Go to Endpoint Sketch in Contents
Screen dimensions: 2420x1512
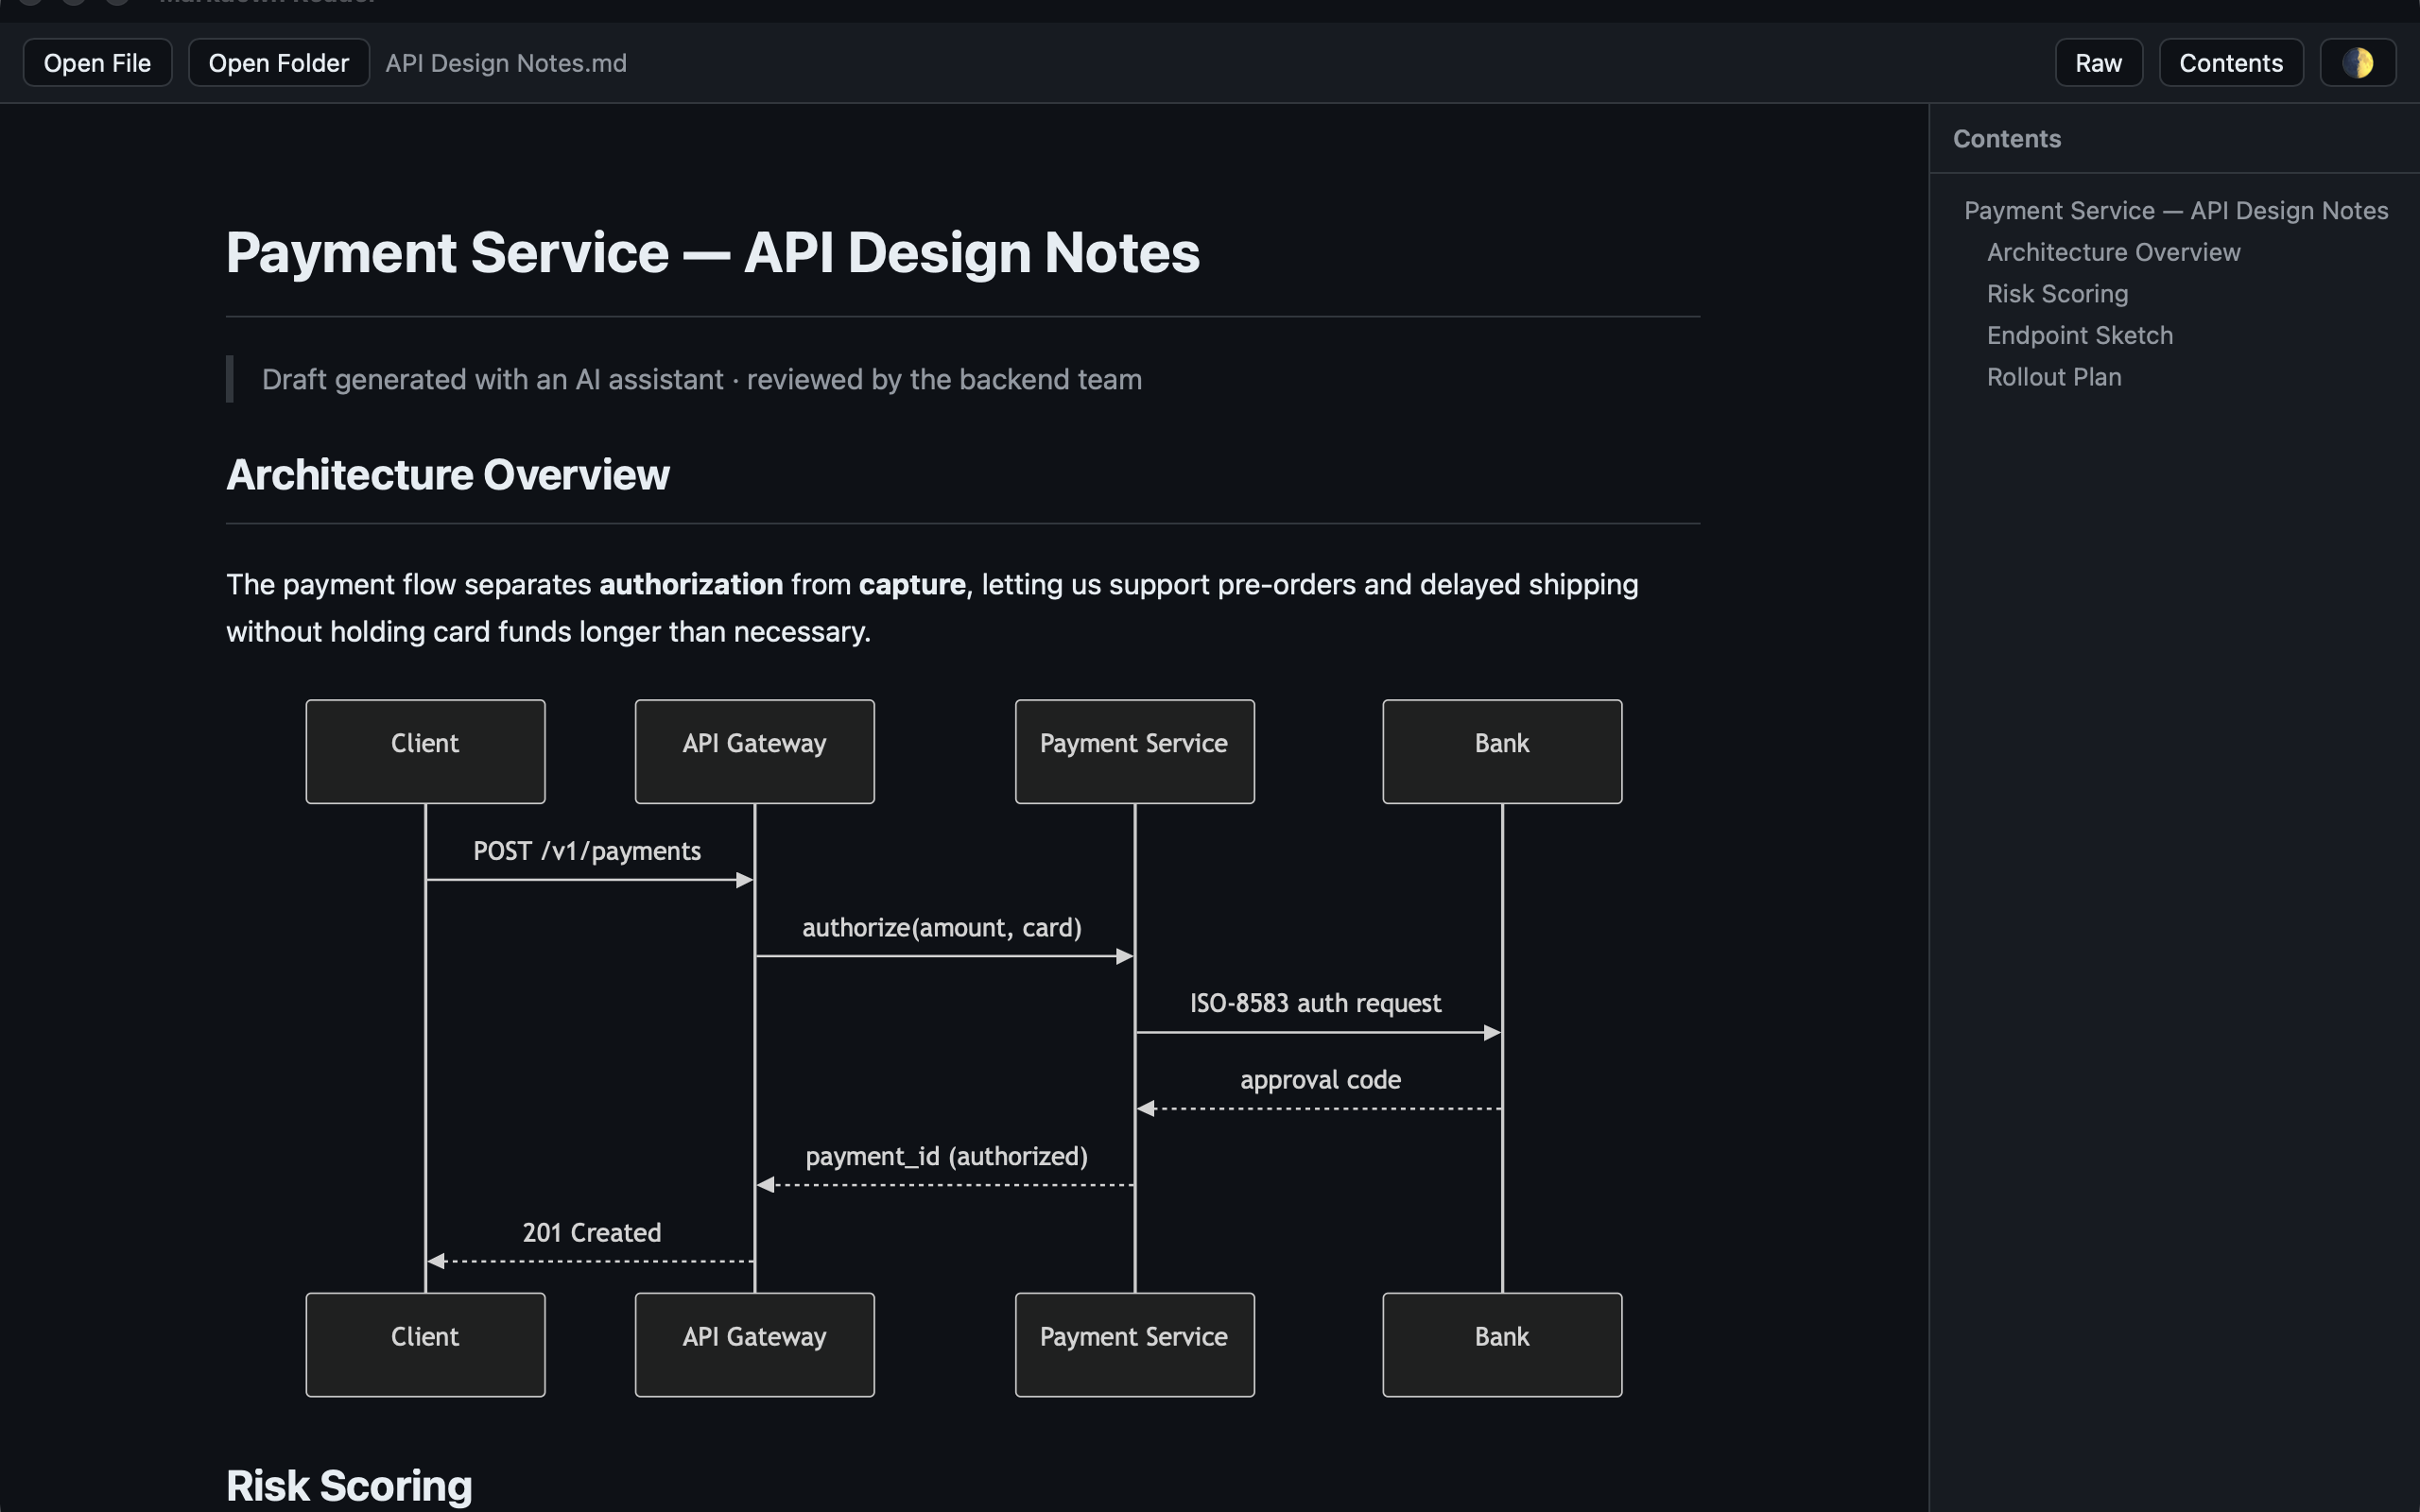2079,335
